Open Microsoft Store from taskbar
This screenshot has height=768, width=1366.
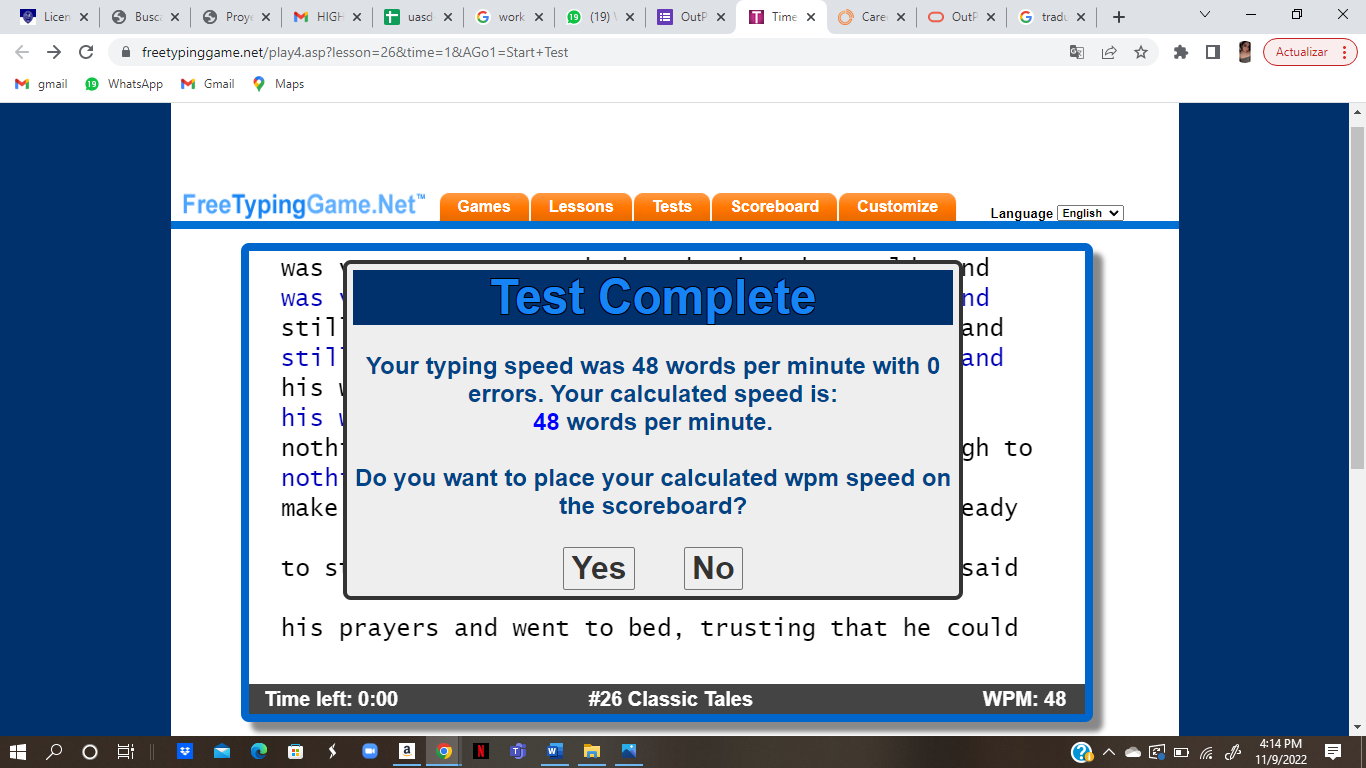pos(296,751)
